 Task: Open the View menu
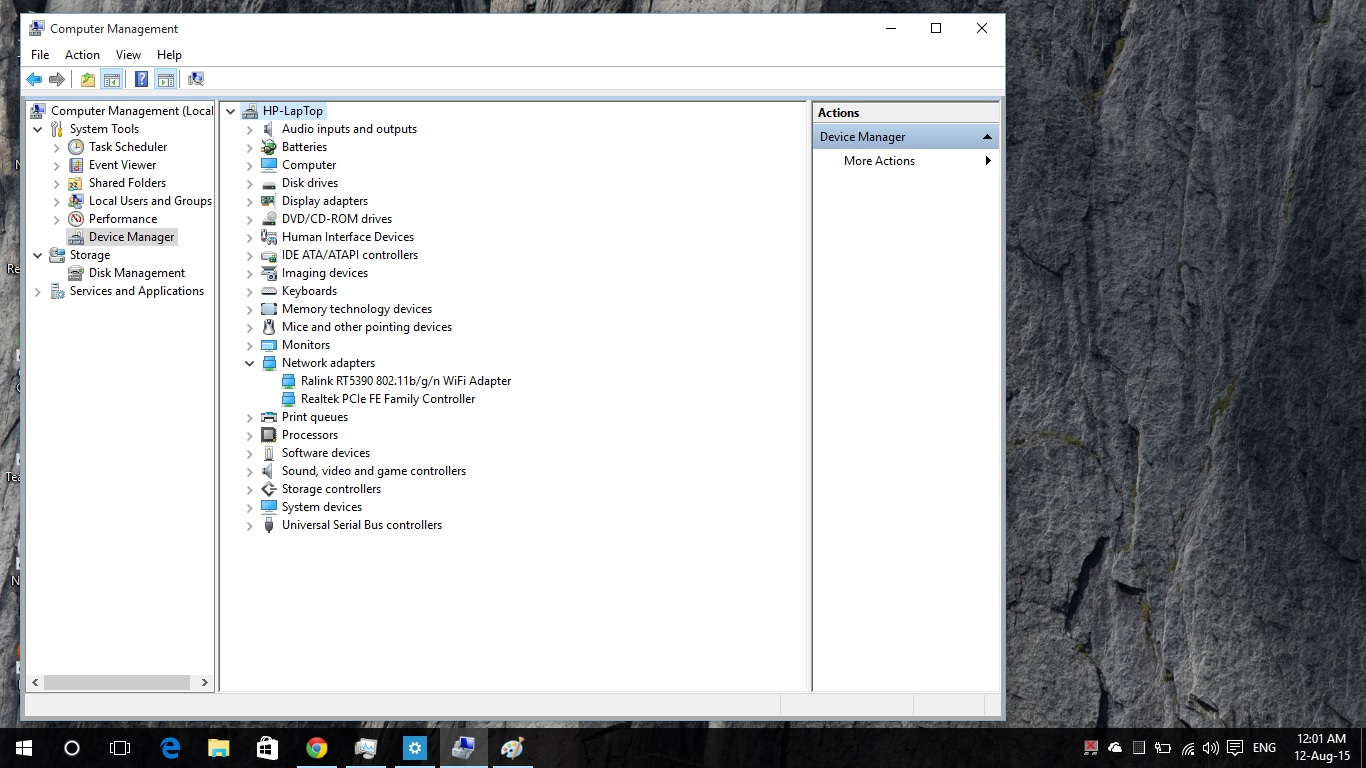(128, 55)
